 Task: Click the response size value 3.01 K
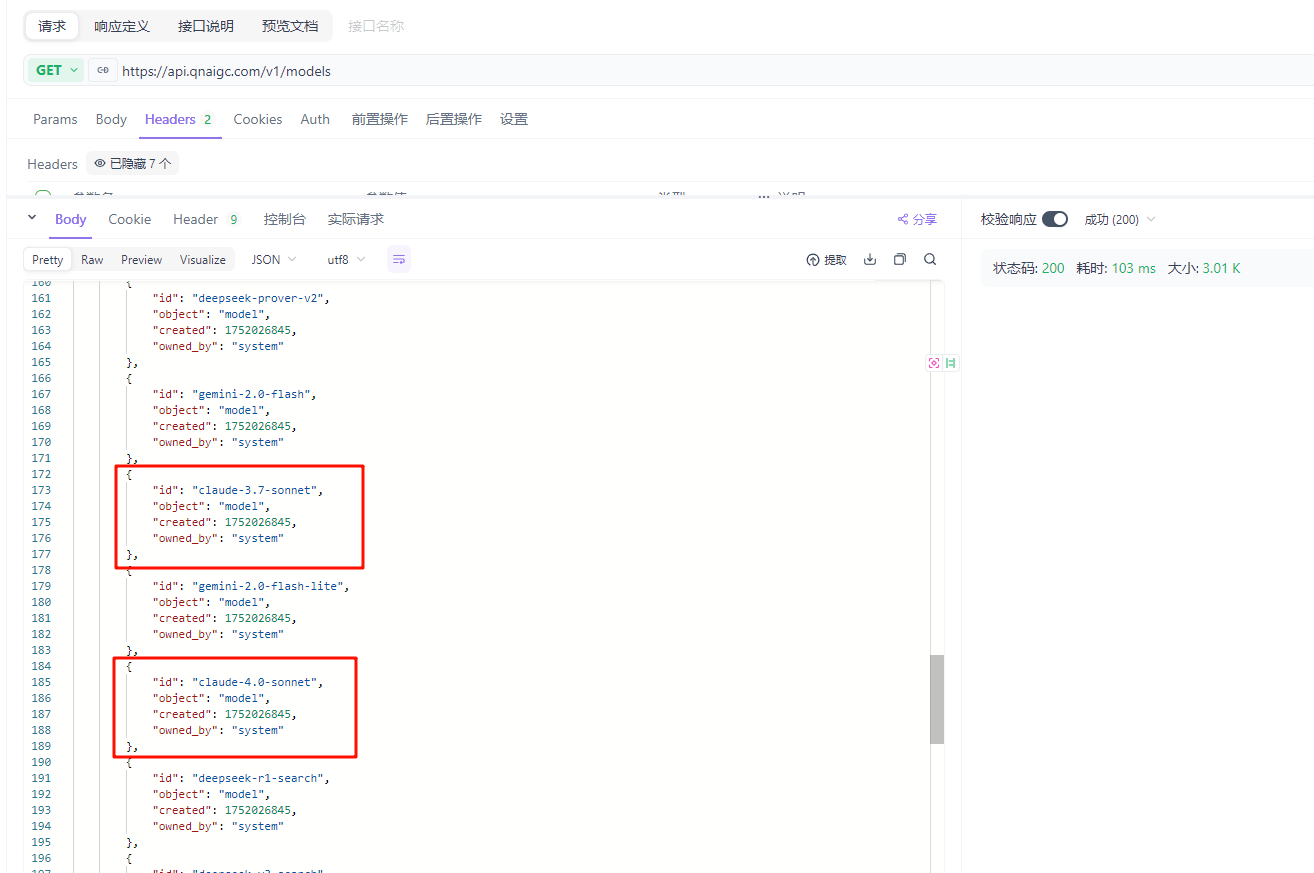(1221, 268)
